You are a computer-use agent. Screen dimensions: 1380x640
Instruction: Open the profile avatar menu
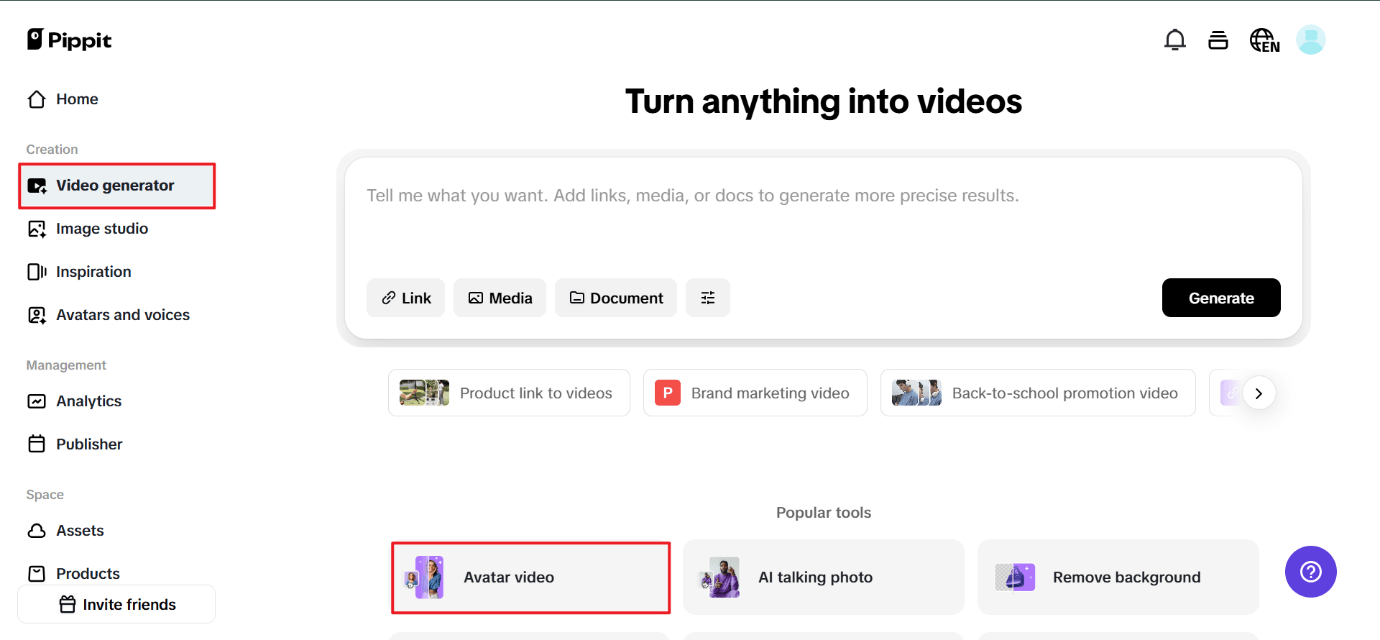1310,39
